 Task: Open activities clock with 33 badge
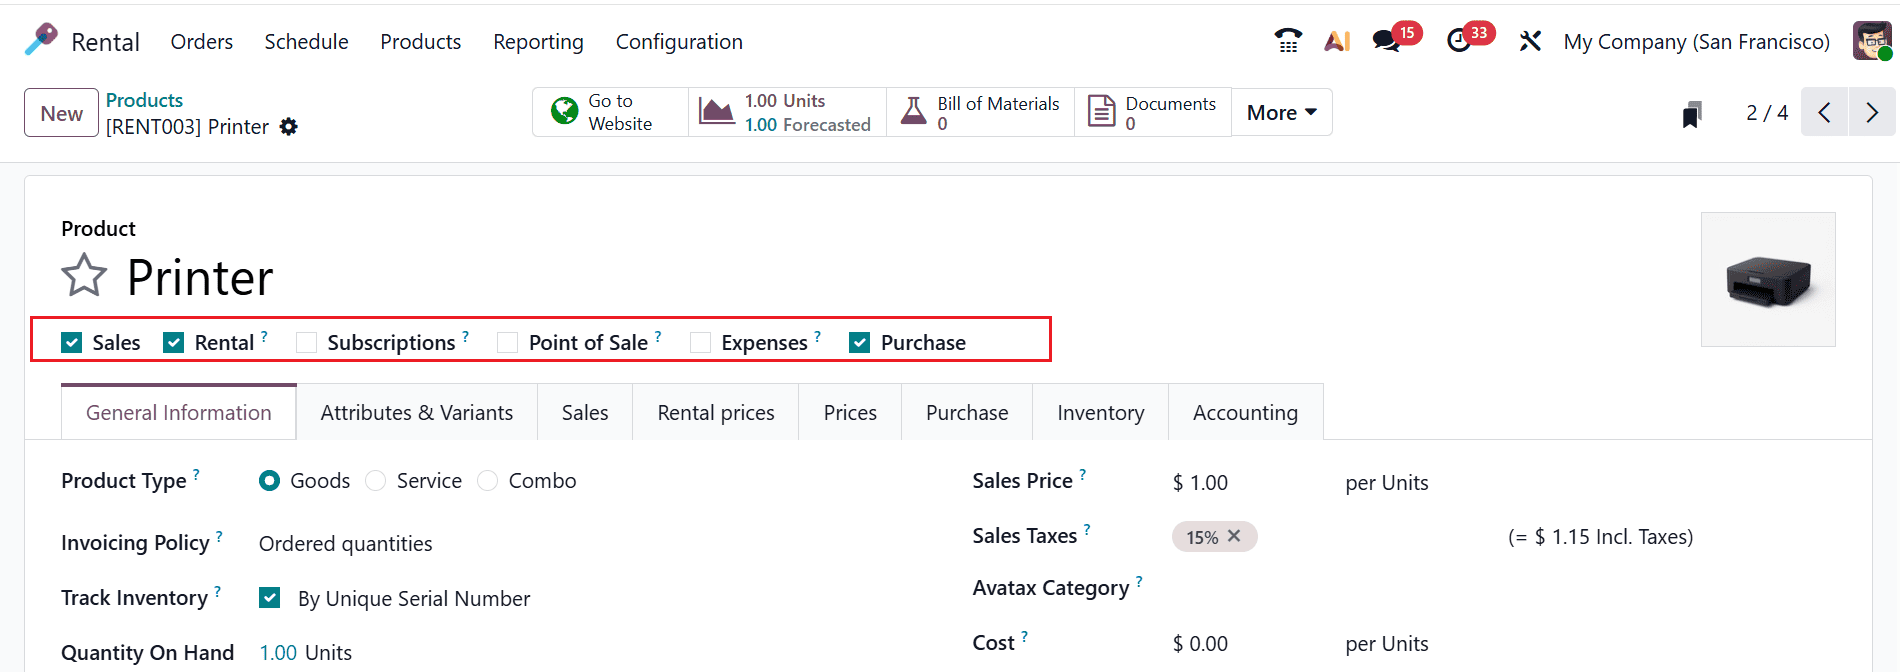[1459, 41]
